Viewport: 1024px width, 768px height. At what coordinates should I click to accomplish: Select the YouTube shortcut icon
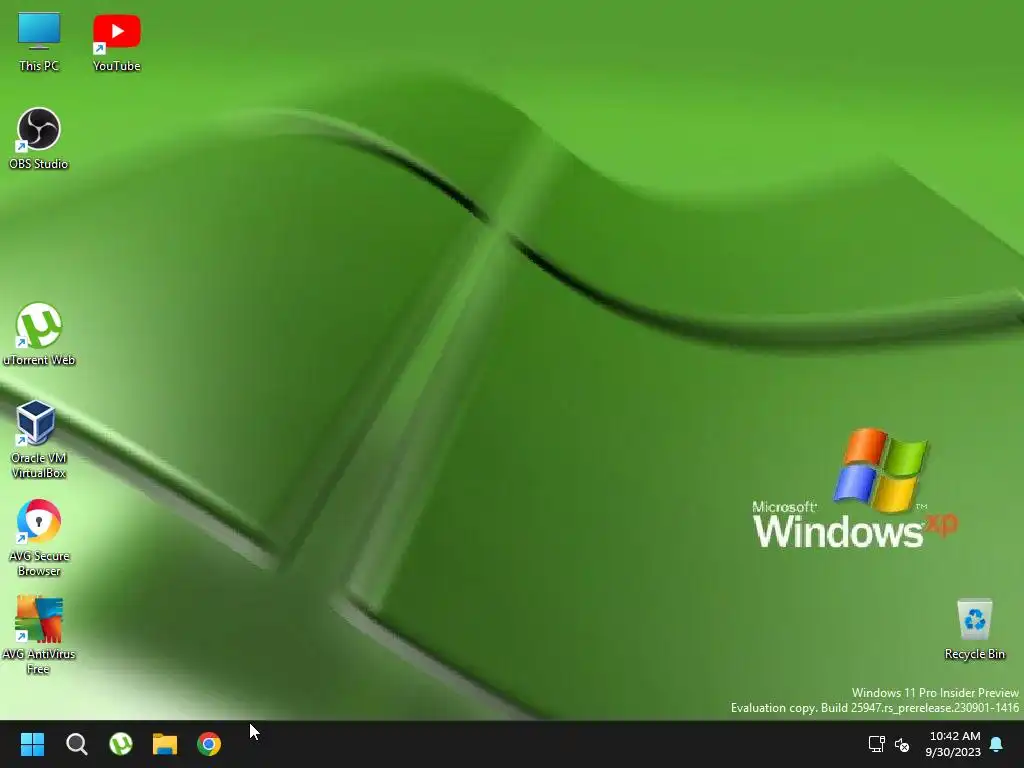pos(116,41)
